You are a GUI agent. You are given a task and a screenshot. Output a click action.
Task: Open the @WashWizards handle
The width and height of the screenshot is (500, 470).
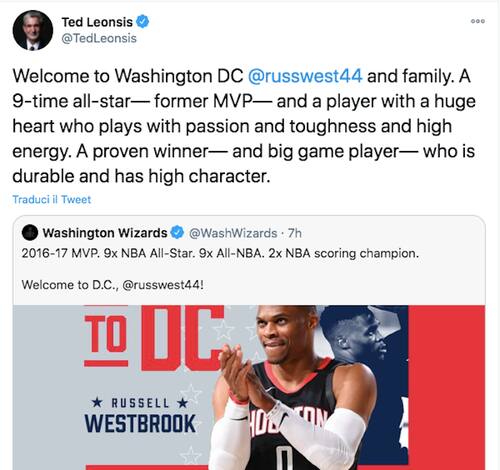pyautogui.click(x=233, y=233)
